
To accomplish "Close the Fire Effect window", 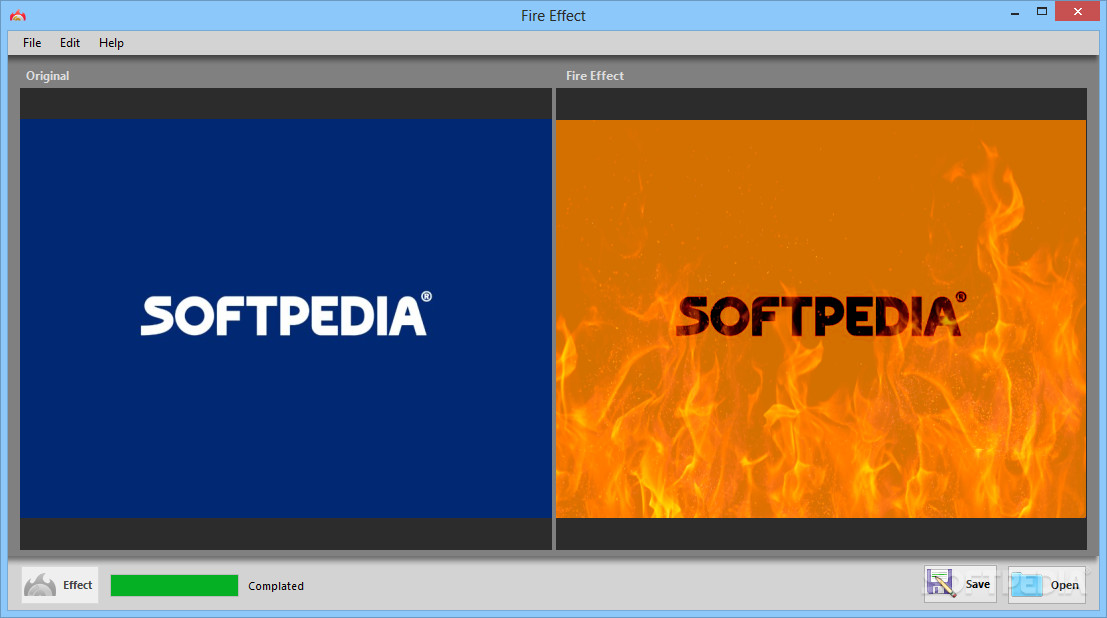I will [x=1077, y=11].
